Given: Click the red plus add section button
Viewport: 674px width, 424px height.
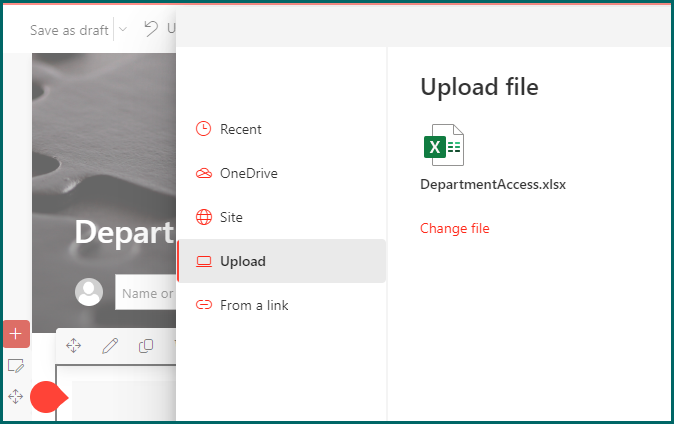Looking at the screenshot, I should tap(16, 334).
